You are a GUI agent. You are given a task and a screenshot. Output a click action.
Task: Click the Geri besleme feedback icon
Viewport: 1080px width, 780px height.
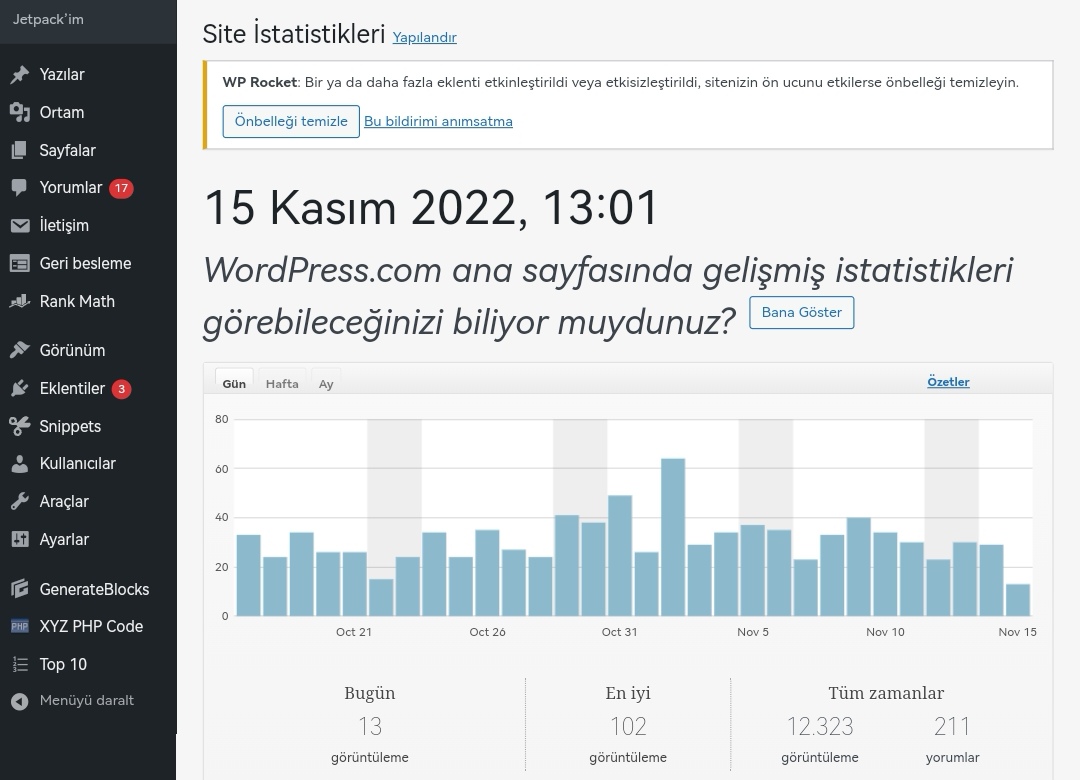(x=20, y=263)
